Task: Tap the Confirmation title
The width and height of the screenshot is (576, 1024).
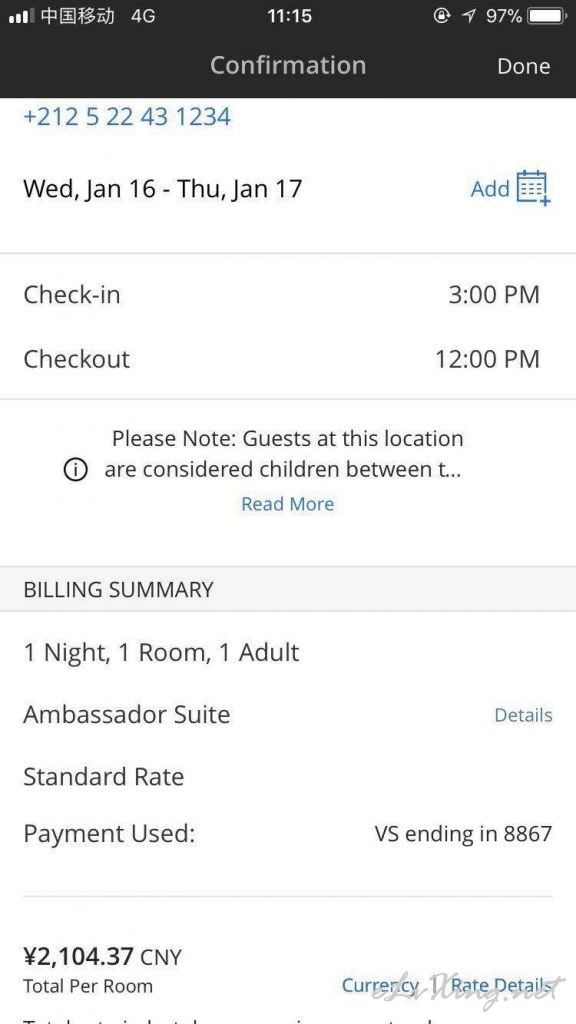Action: [x=288, y=65]
